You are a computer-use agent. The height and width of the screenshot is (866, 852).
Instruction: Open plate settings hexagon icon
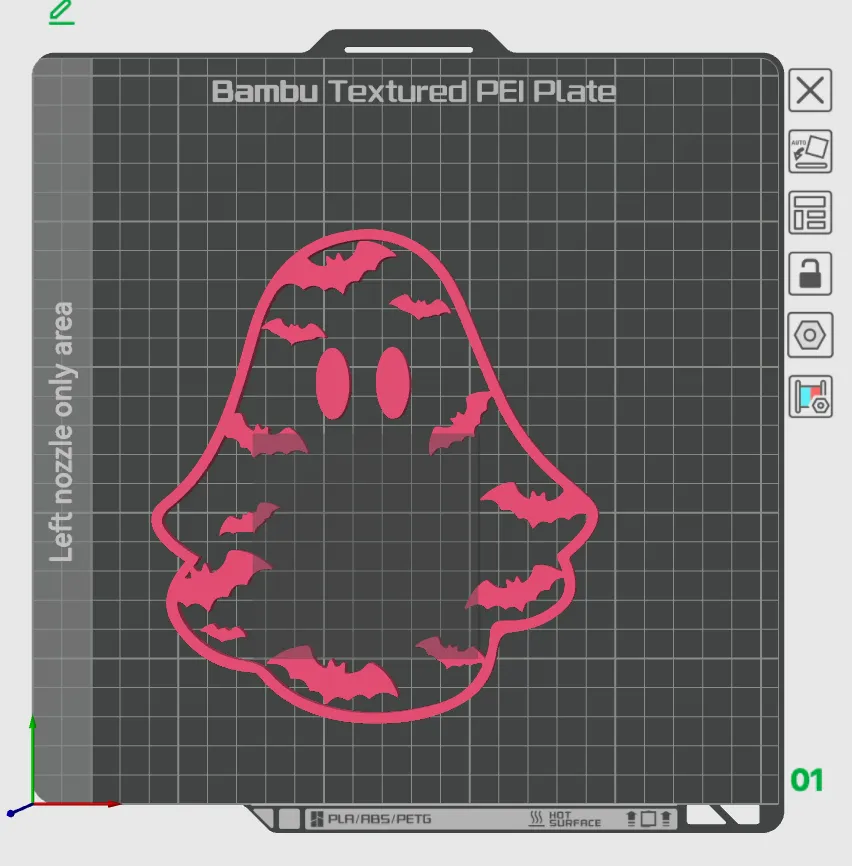[809, 335]
